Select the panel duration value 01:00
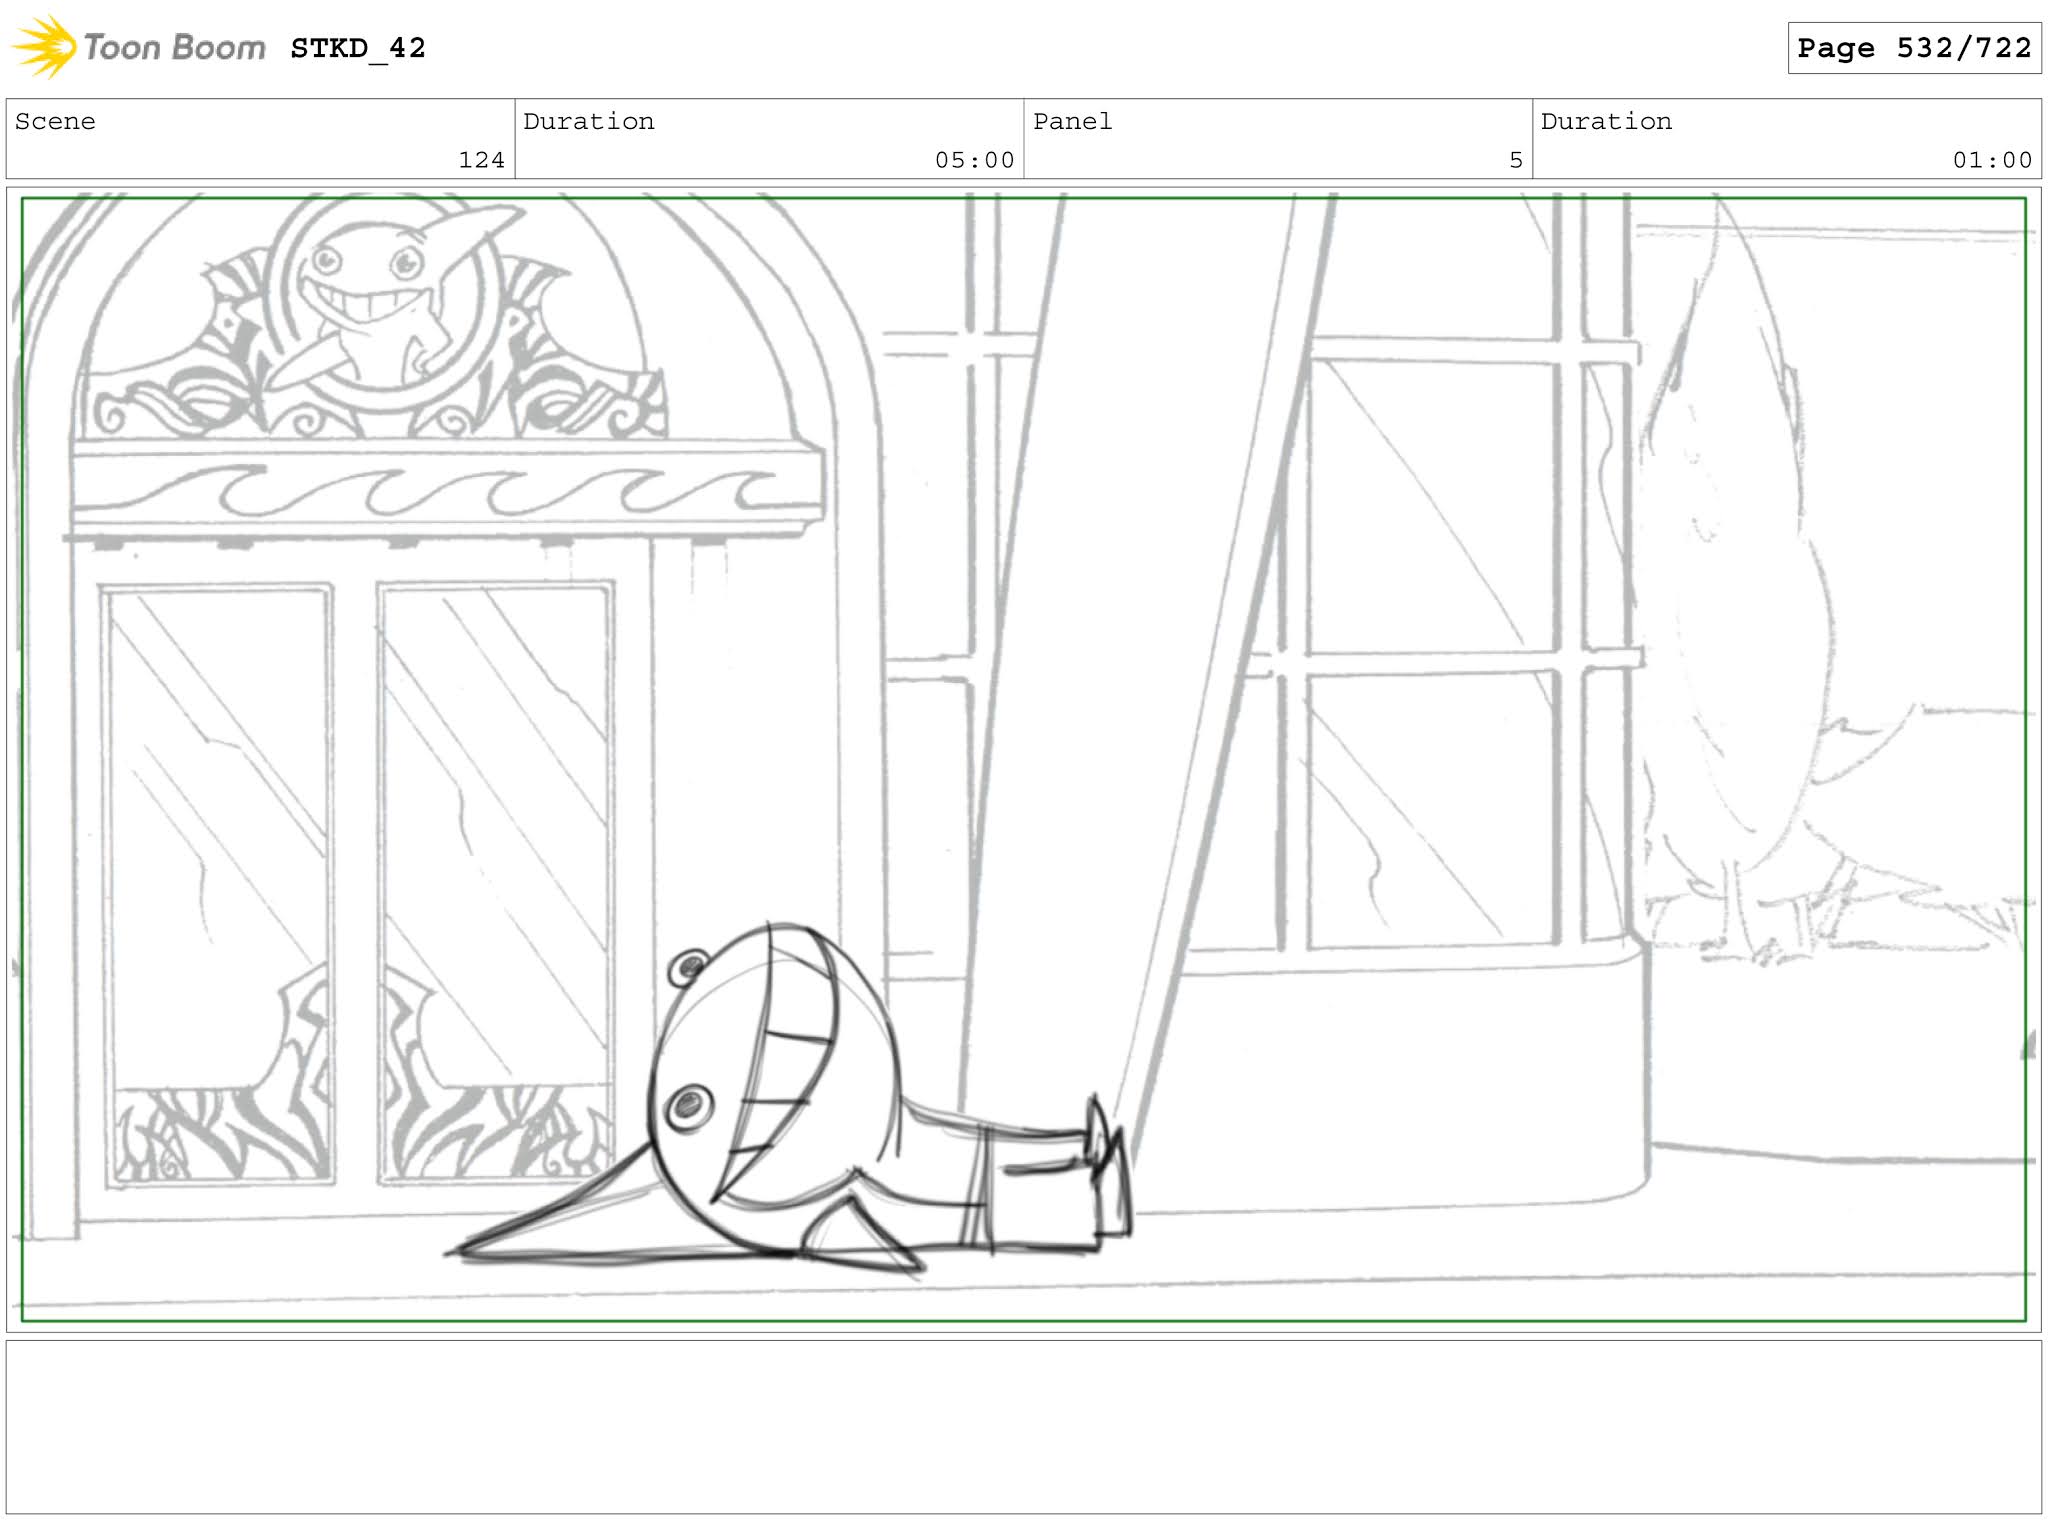This screenshot has width=2048, height=1520. [x=1992, y=160]
